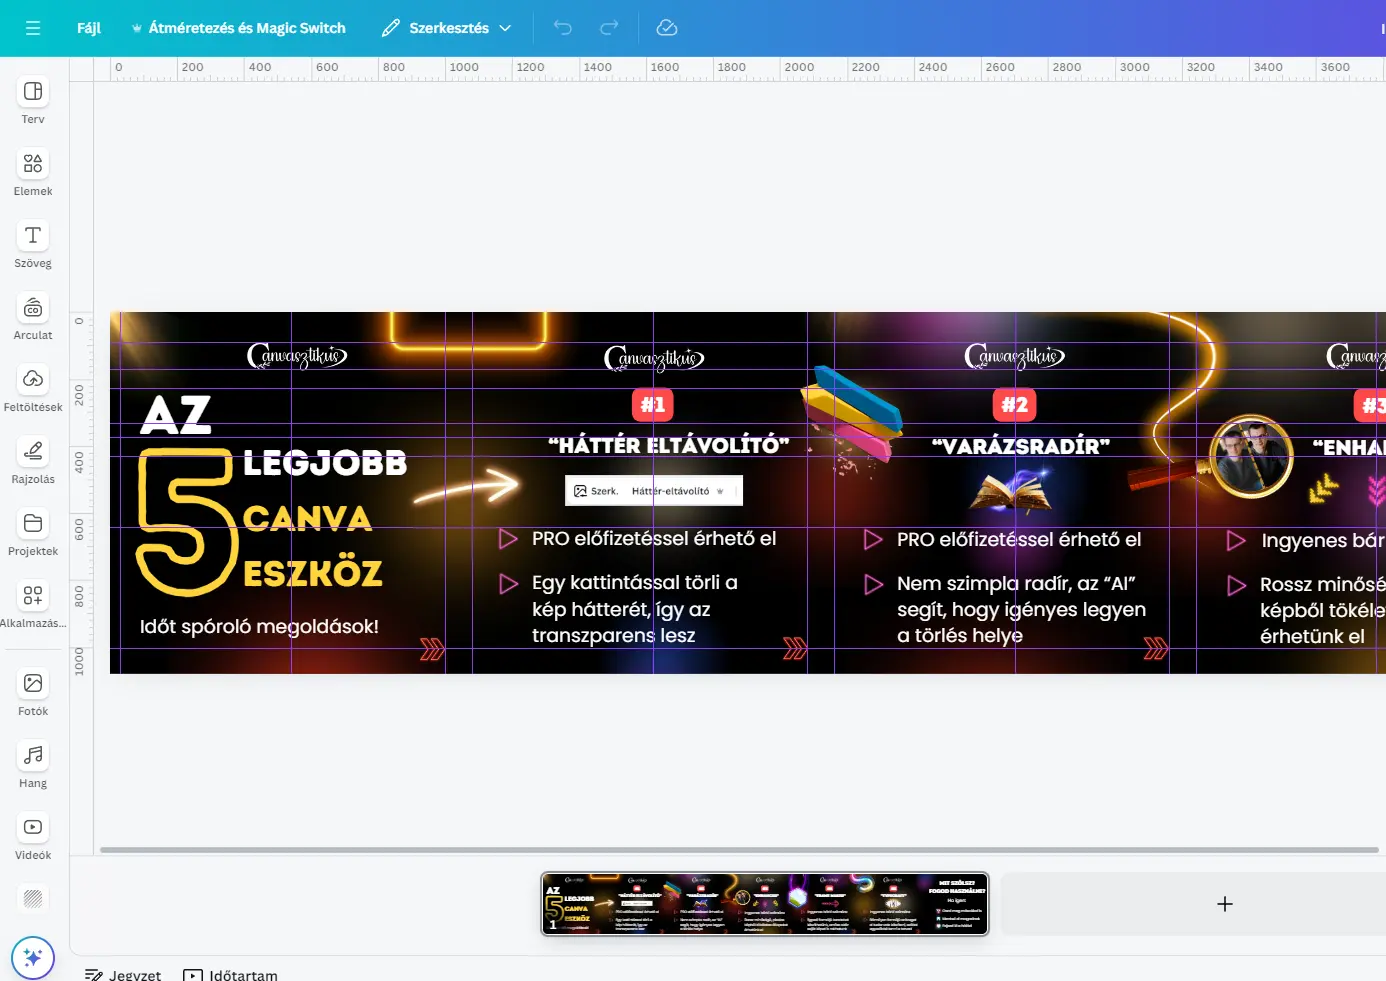Open the Feltöltések uploads panel
Viewport: 1386px width, 981px height.
33,389
